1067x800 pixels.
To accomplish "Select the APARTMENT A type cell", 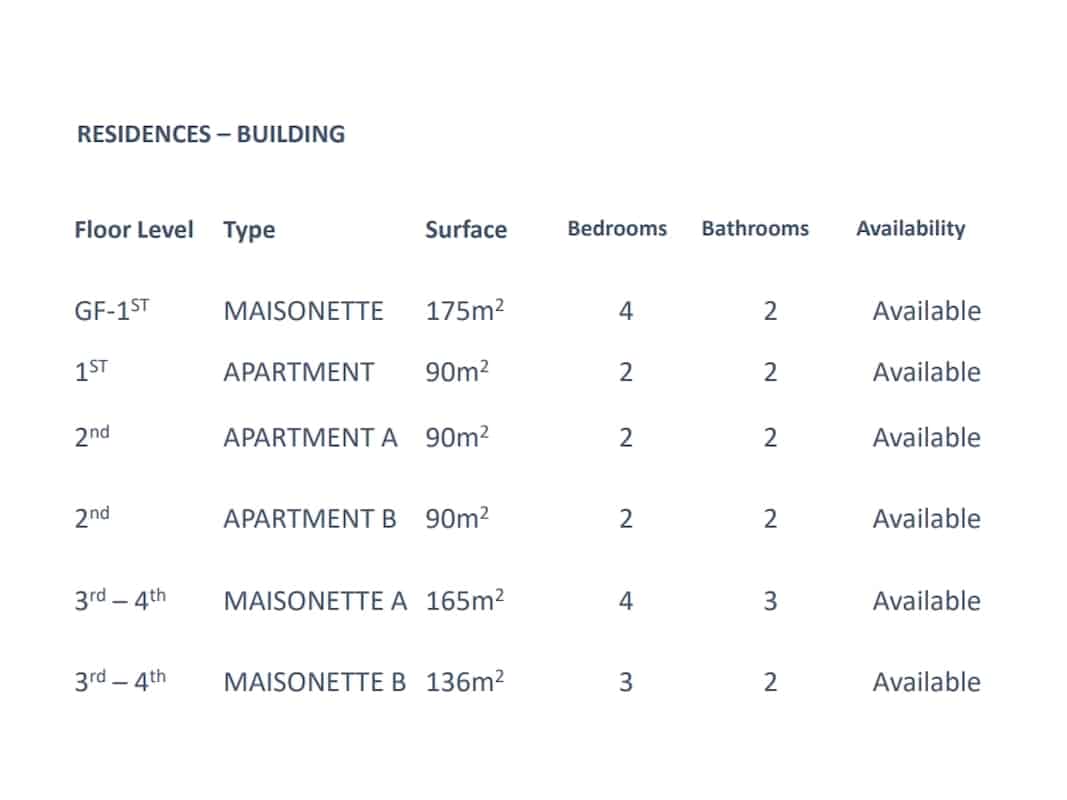I will pos(310,437).
